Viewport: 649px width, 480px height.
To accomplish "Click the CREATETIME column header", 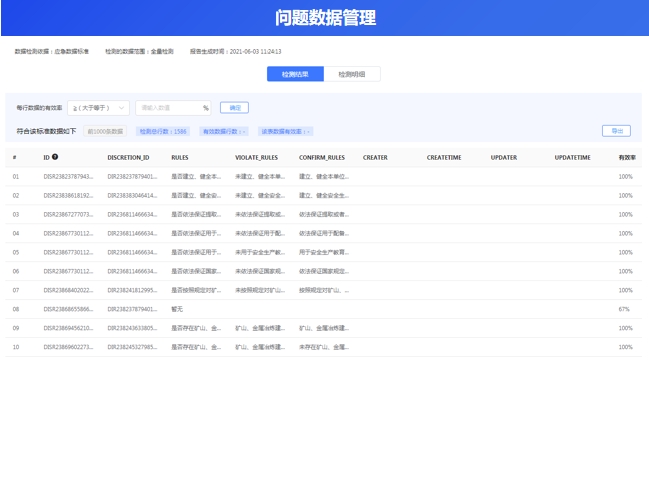I will pos(444,158).
